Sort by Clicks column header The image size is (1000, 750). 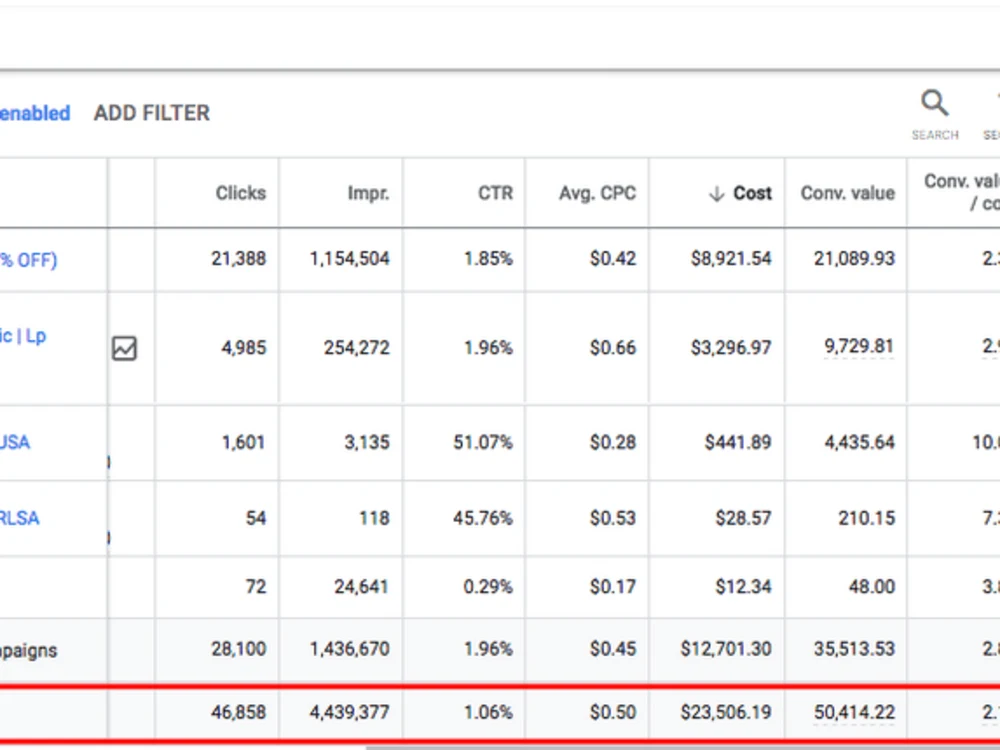pos(240,193)
